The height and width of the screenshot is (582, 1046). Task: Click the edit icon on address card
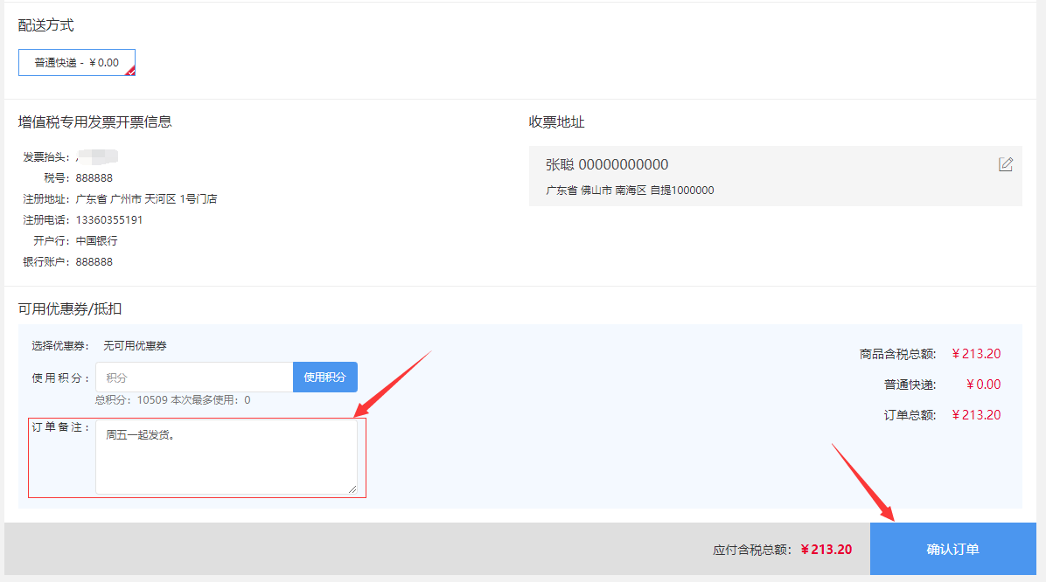(1005, 165)
